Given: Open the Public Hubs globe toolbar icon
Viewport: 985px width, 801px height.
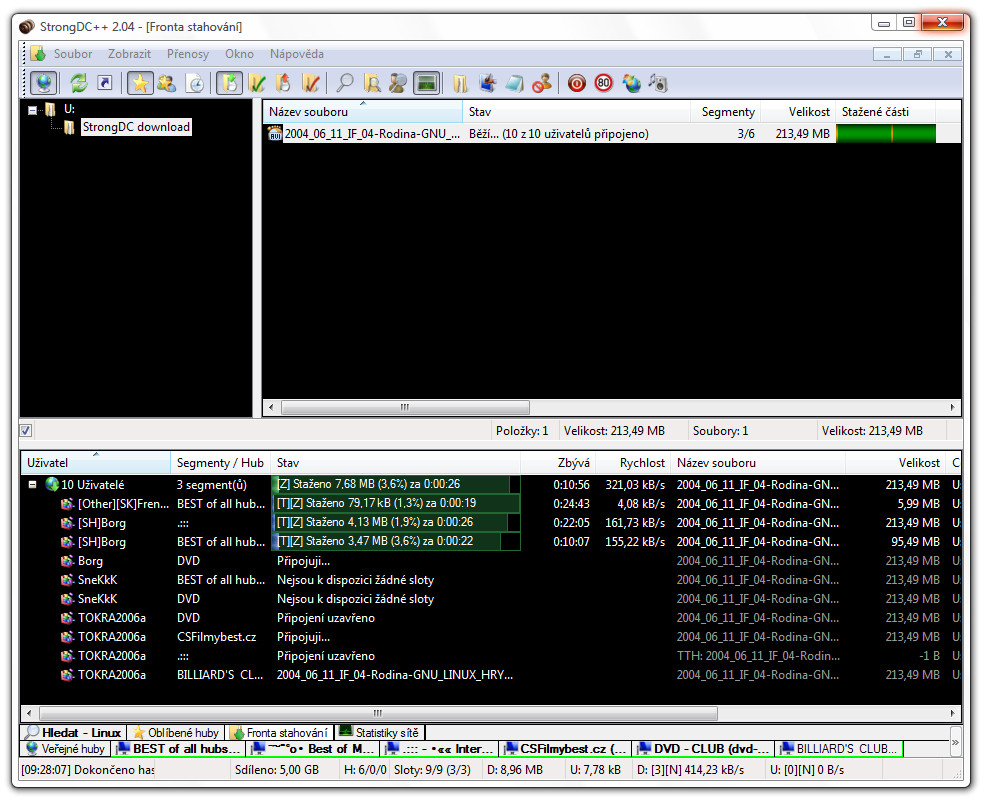Looking at the screenshot, I should (x=44, y=83).
